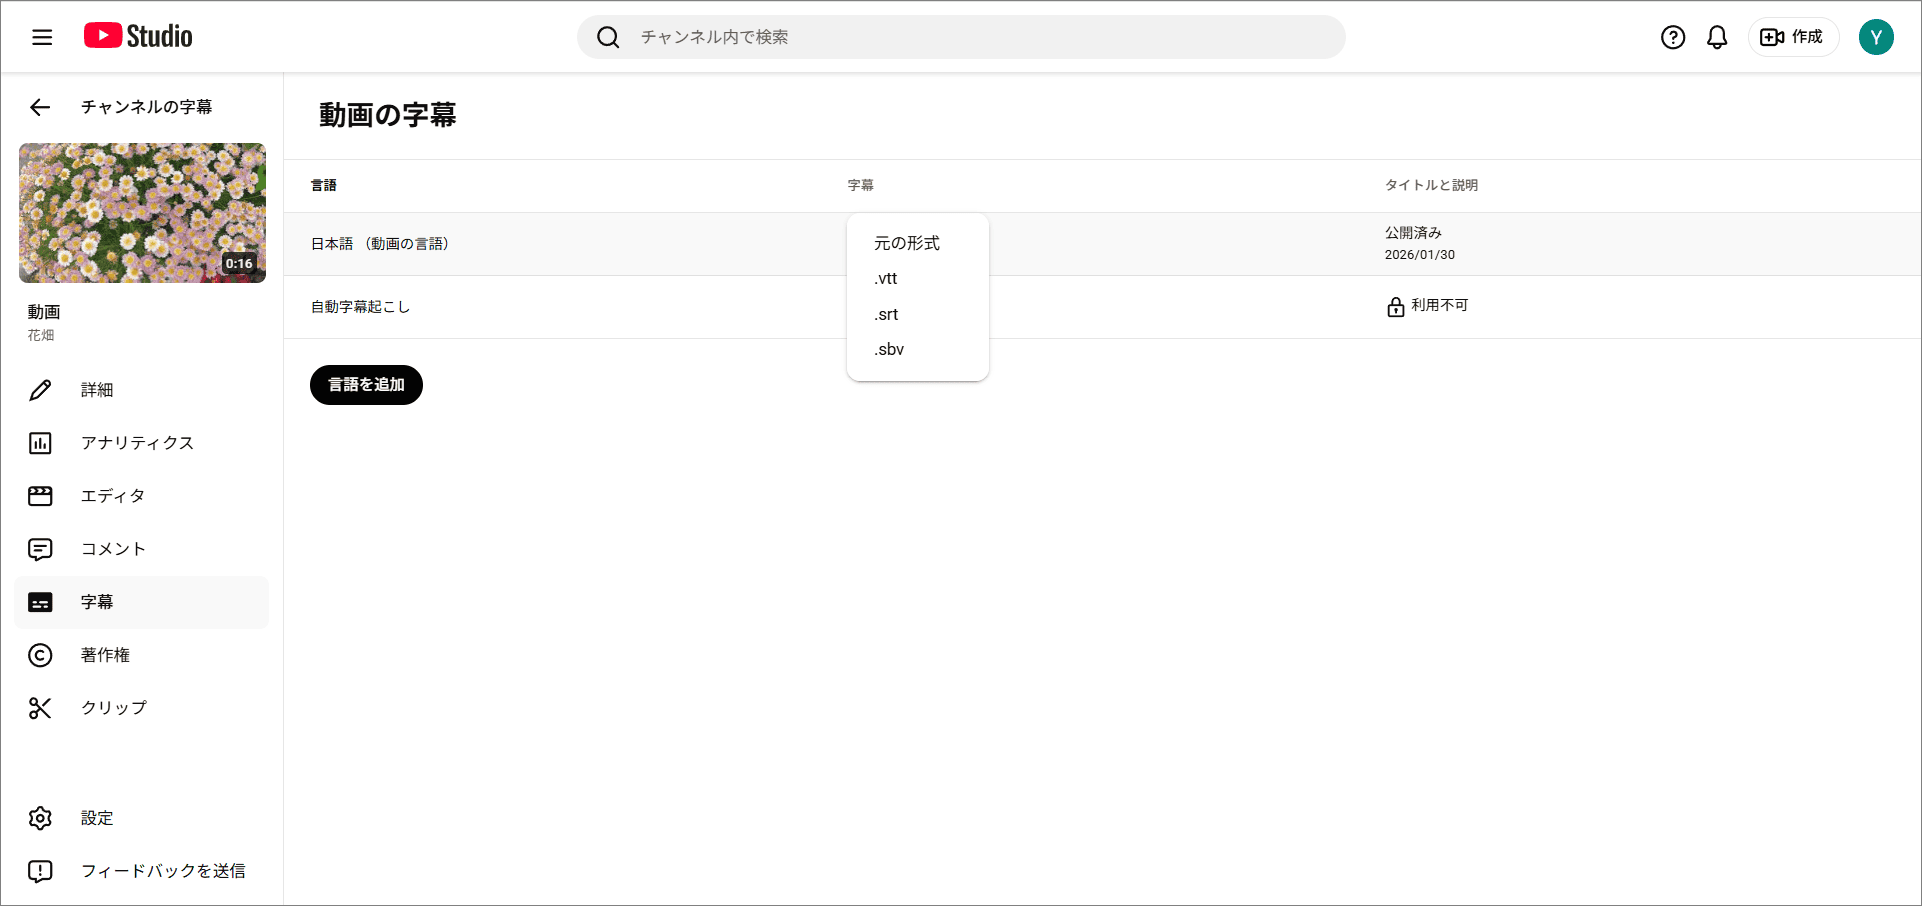1922x906 pixels.
Task: Open the エディタ section
Action: (113, 496)
